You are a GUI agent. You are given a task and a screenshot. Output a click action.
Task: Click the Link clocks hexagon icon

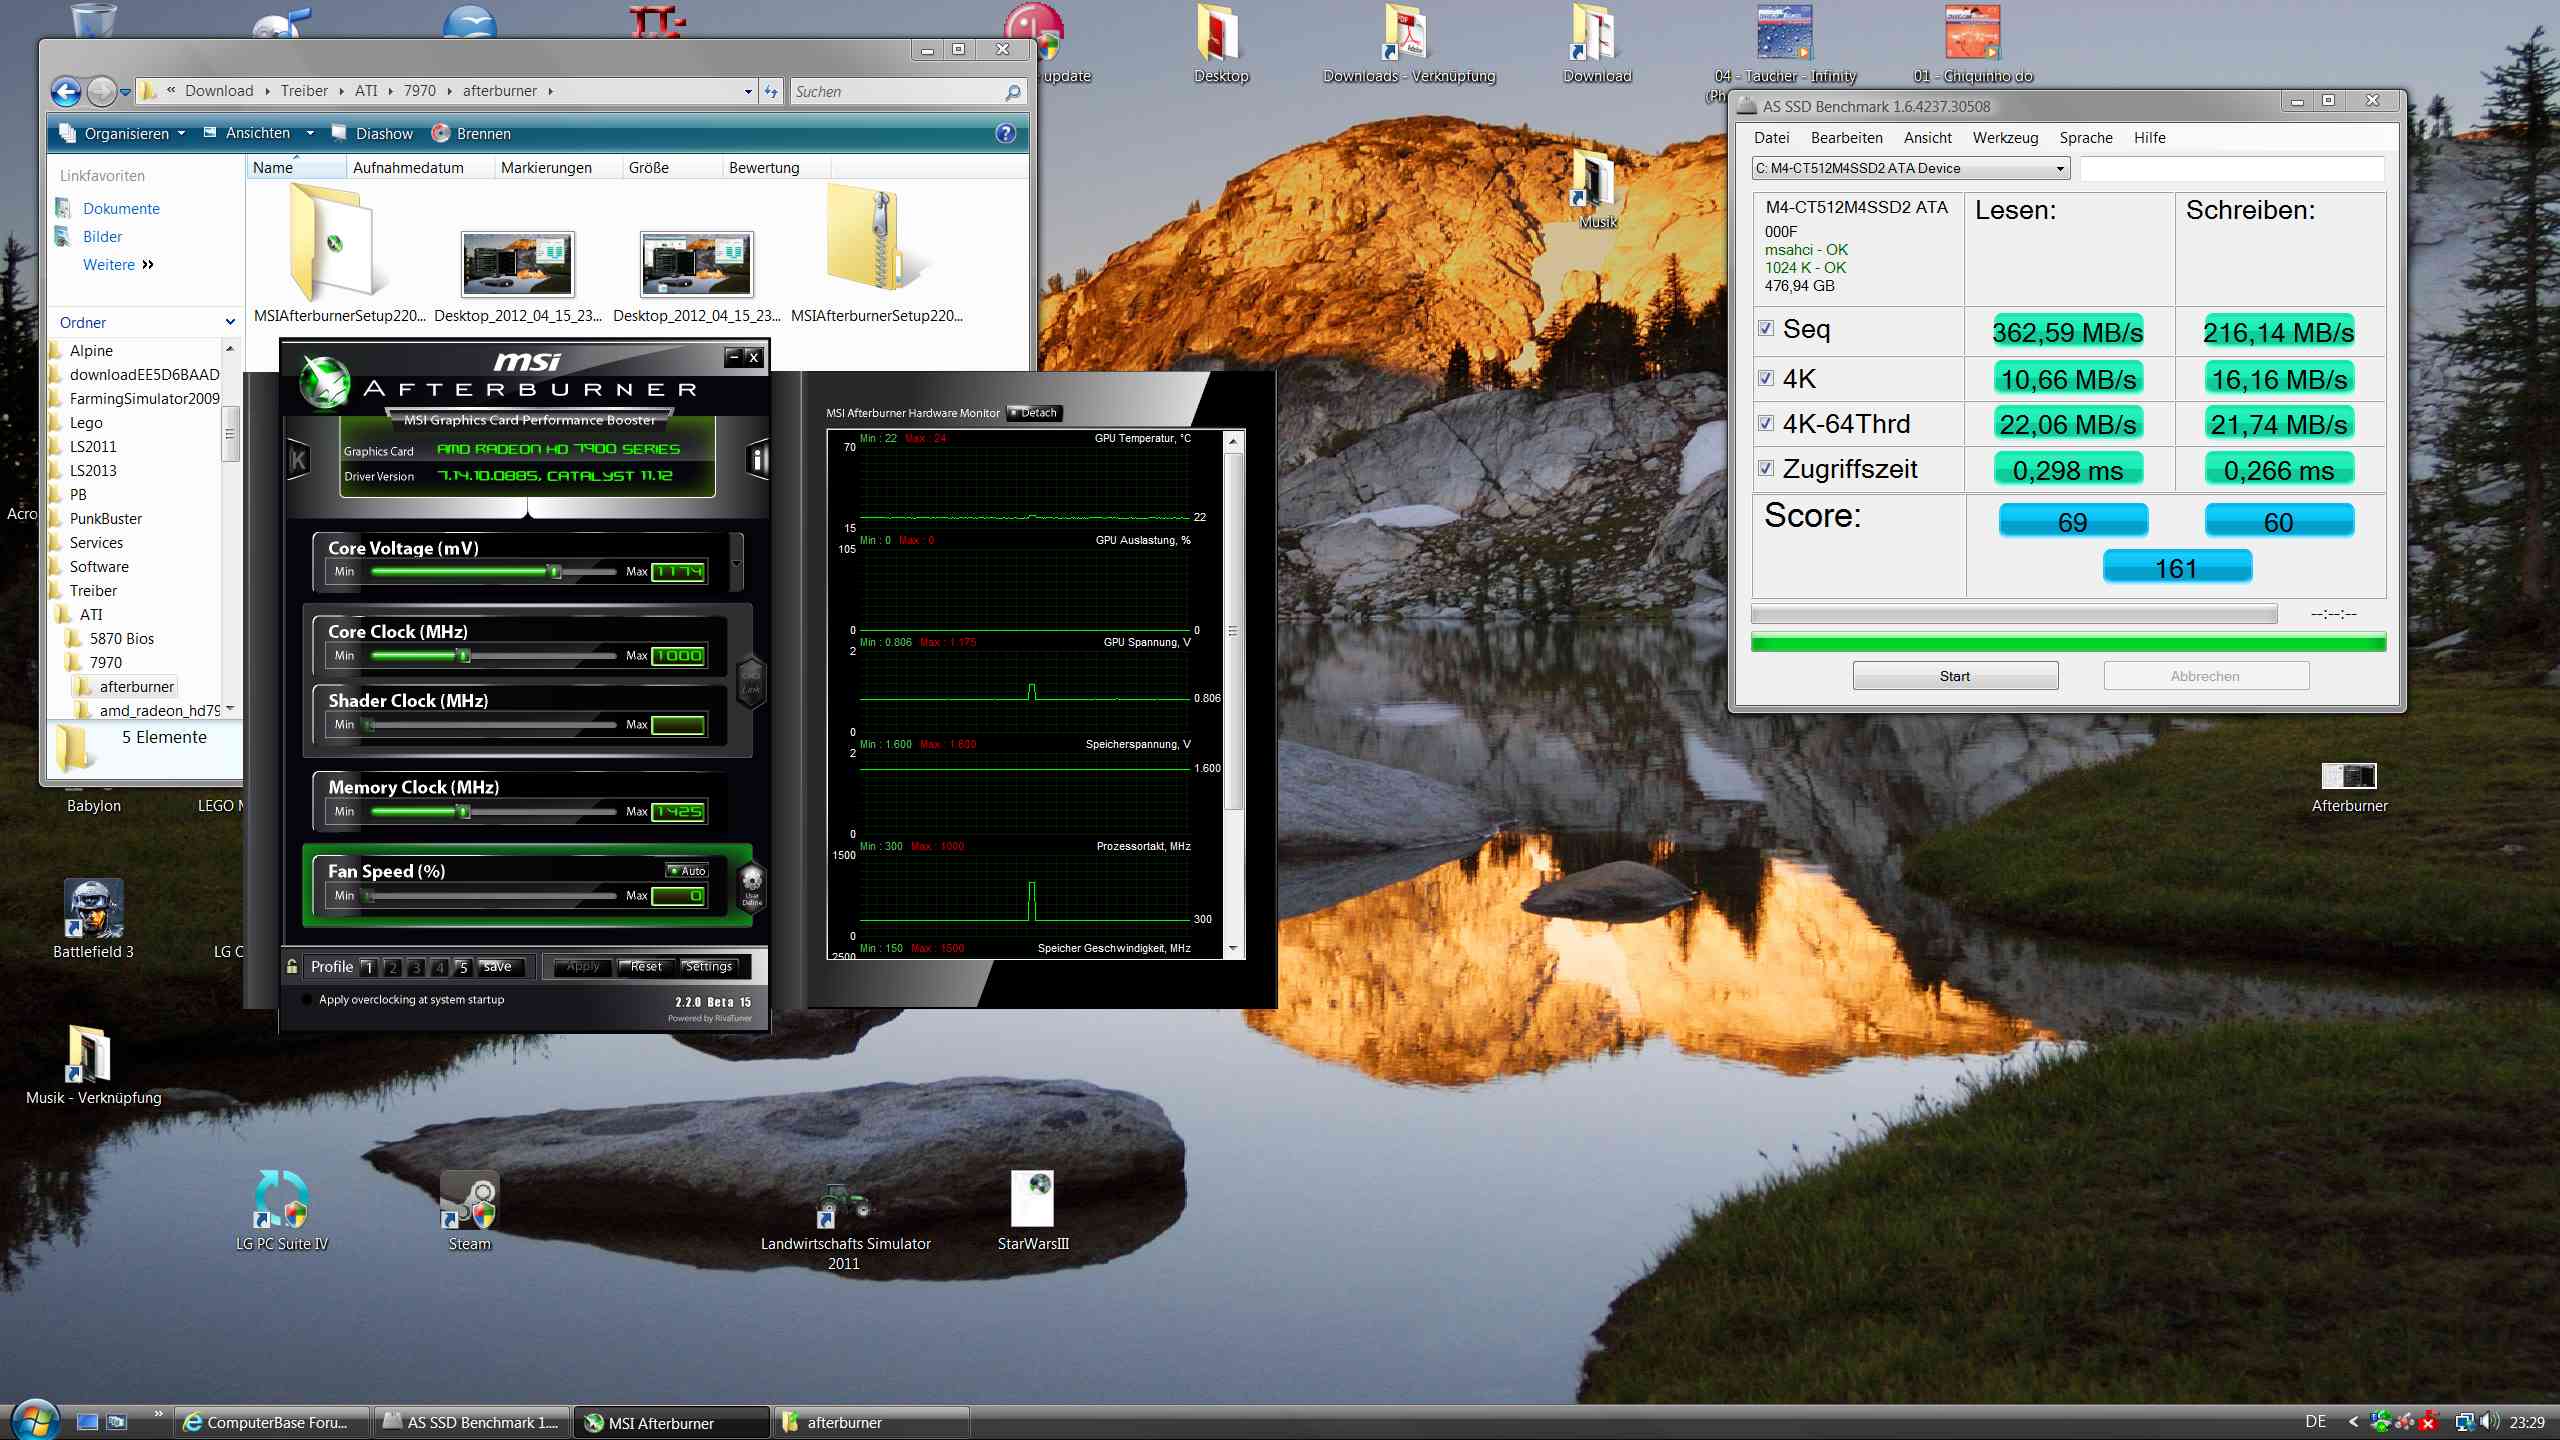(751, 683)
